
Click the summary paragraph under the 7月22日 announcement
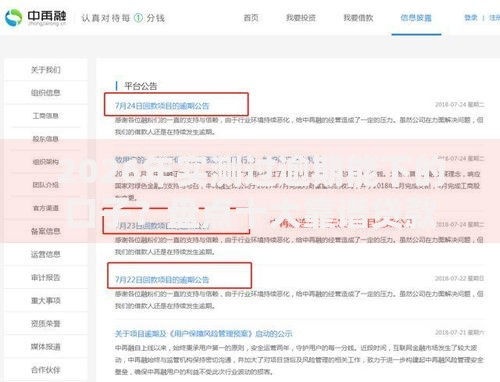(x=299, y=300)
